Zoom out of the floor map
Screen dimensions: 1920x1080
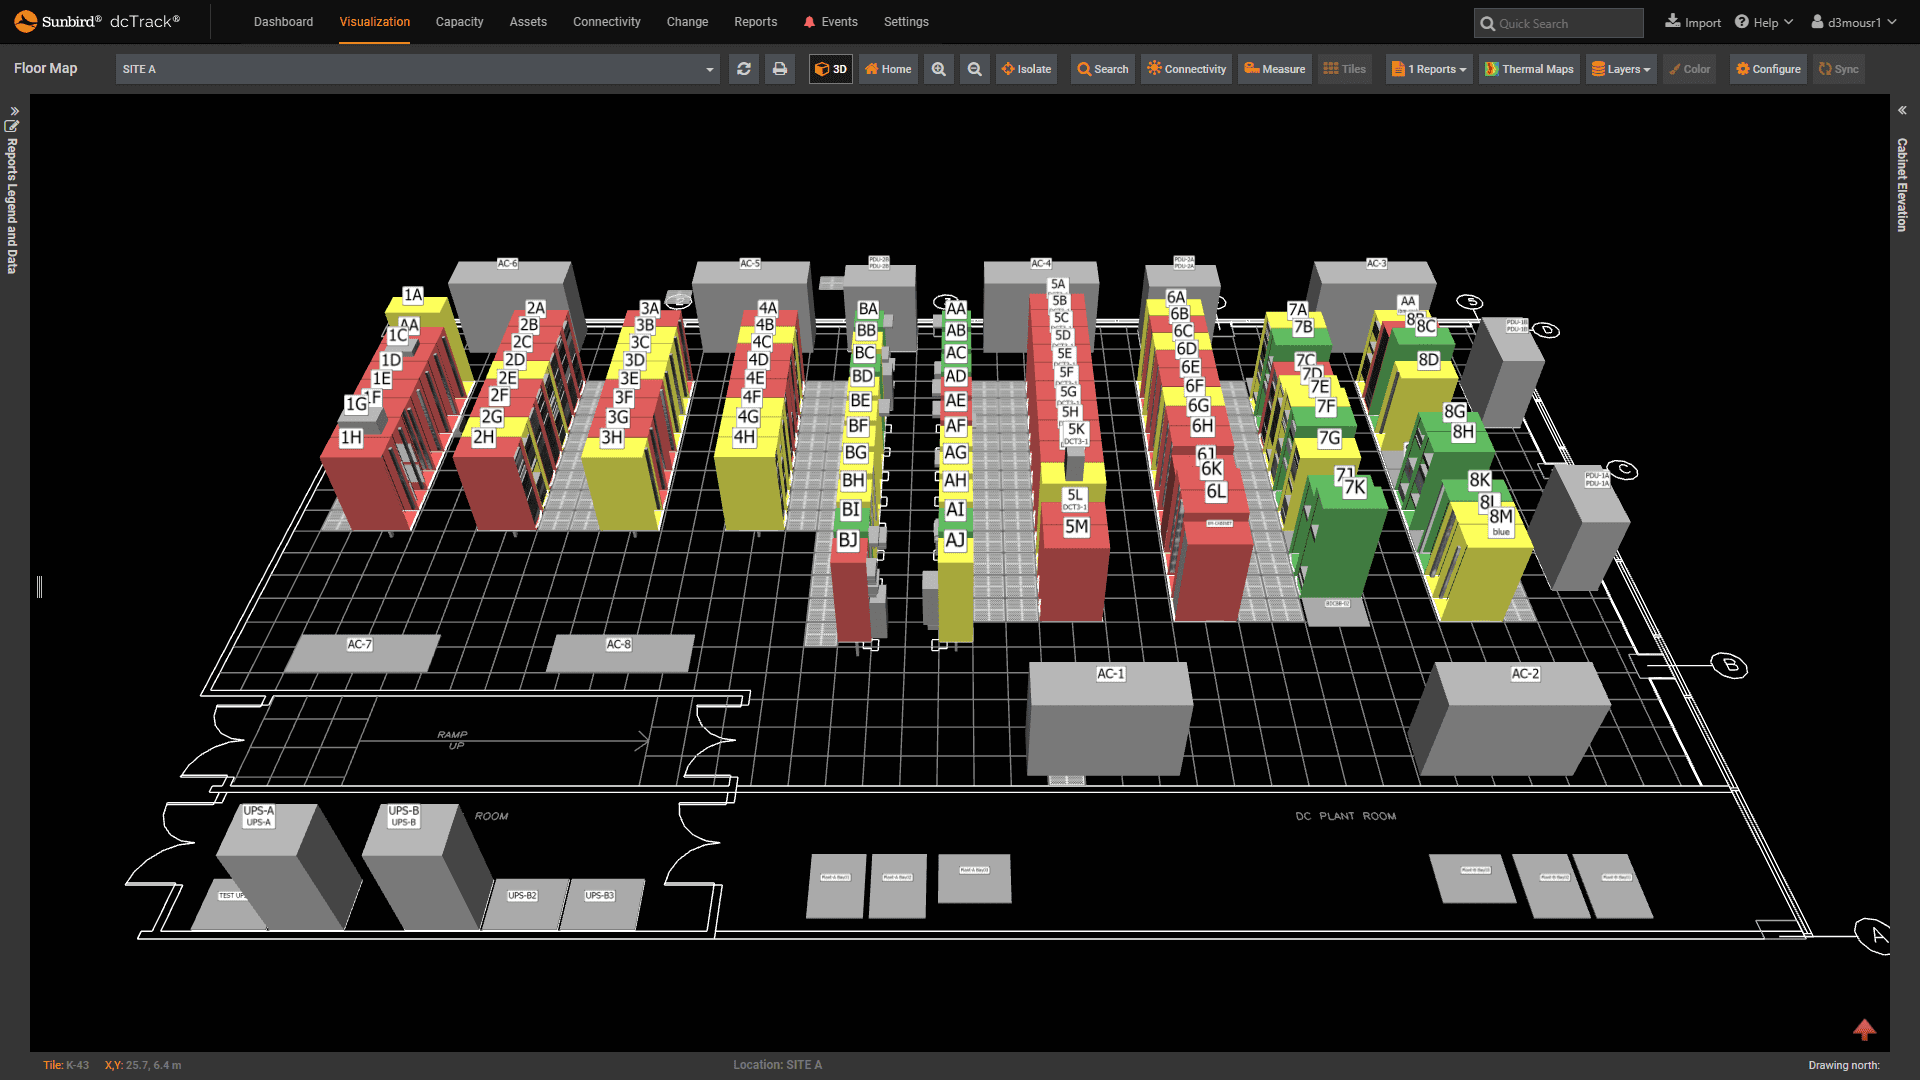[x=974, y=68]
